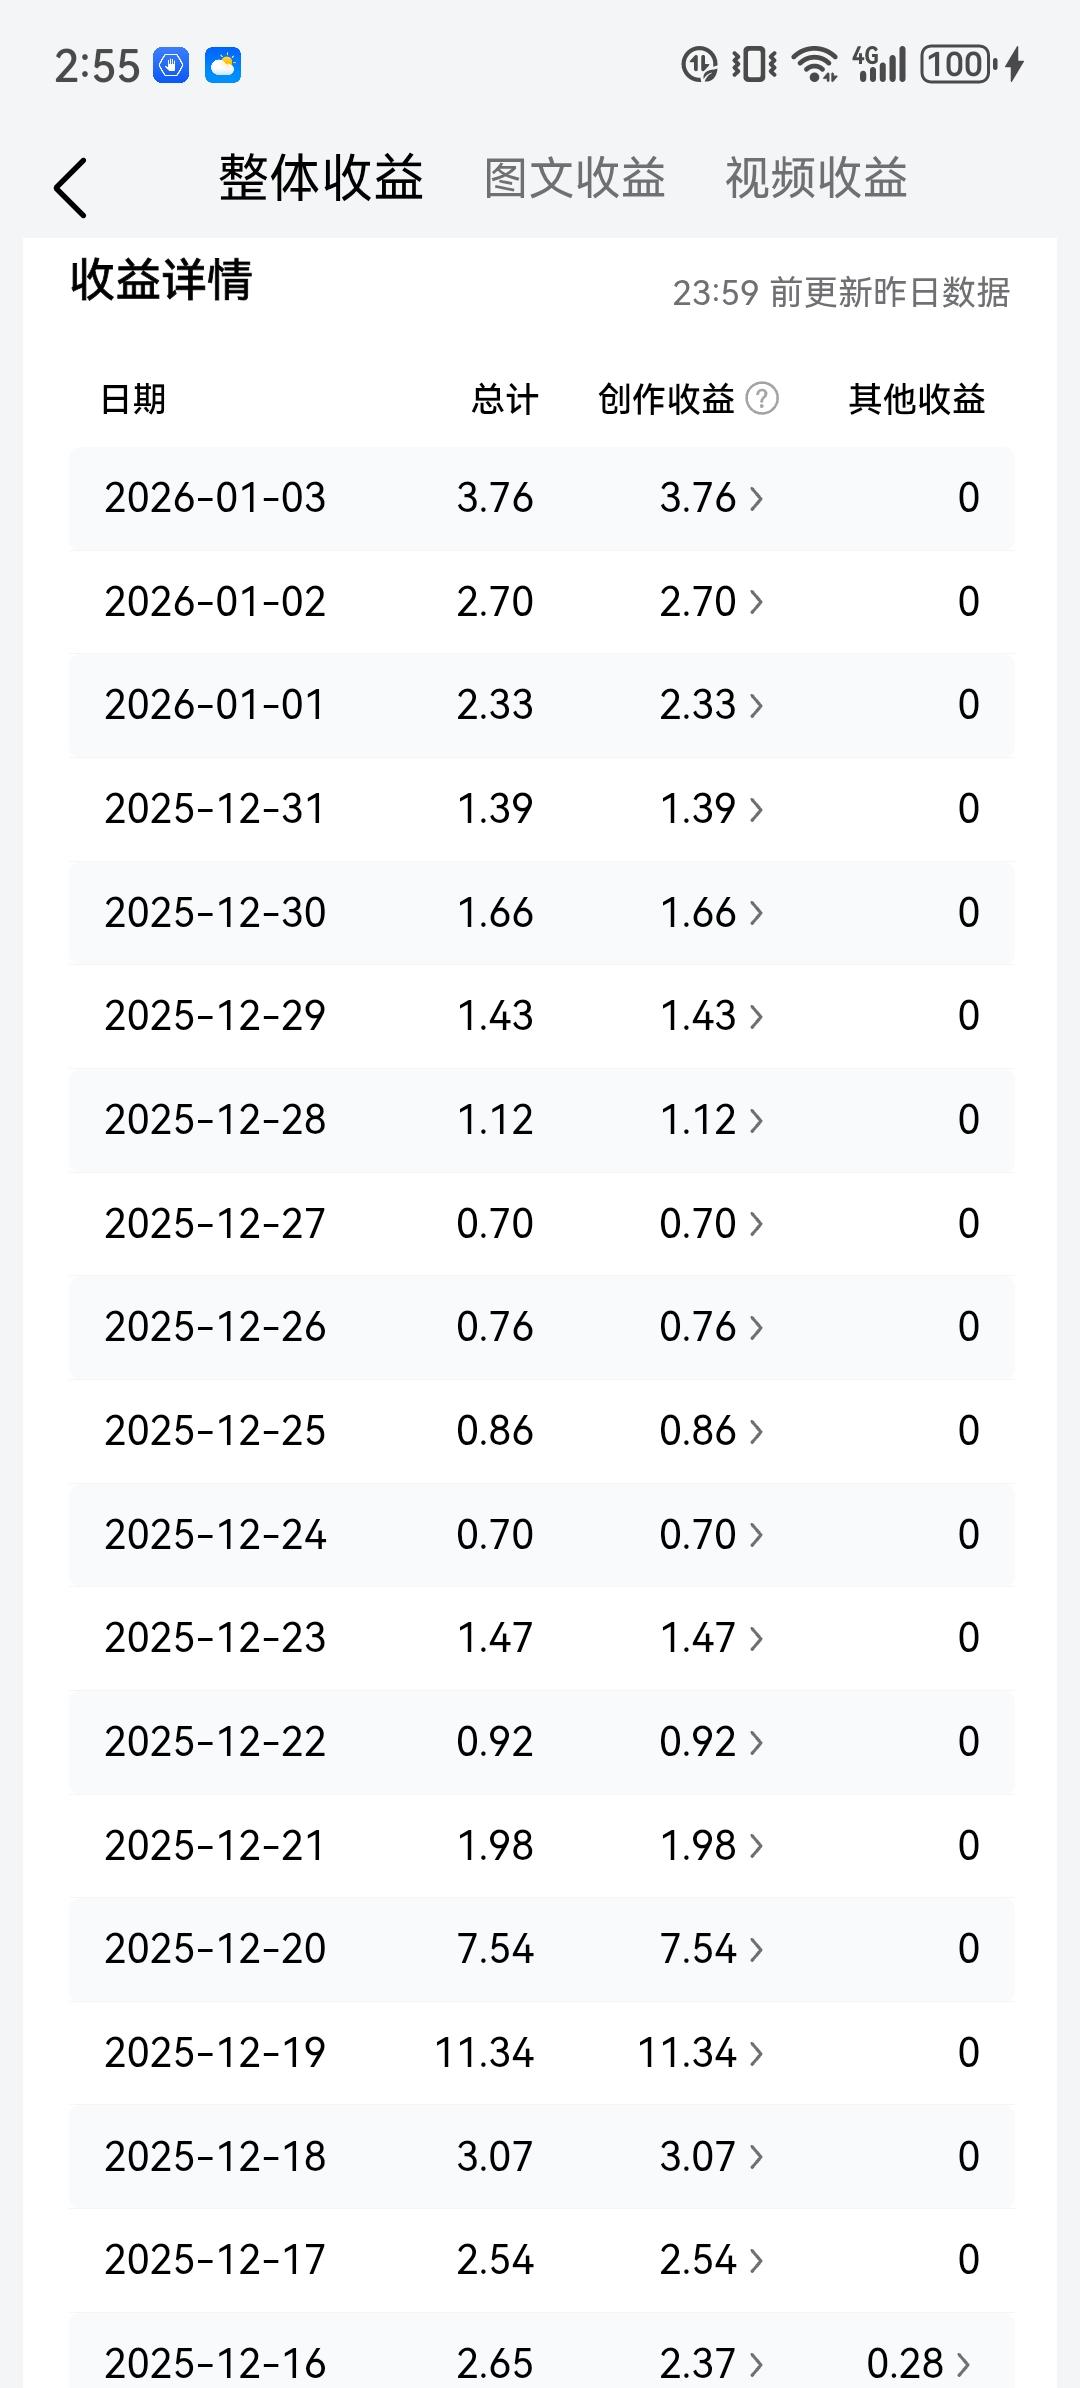Screen dimensions: 1080x2388
Task: Select the 2025-12-25 earnings row
Action: (x=541, y=1431)
